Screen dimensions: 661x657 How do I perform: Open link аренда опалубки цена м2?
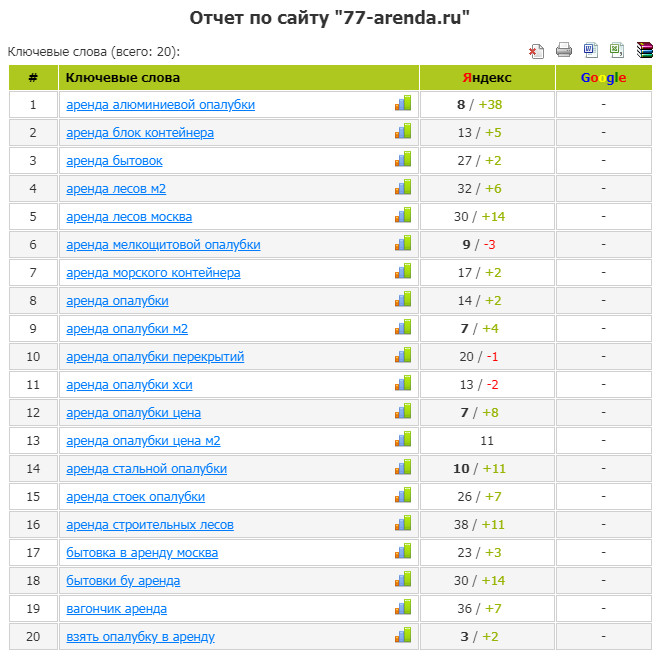click(x=143, y=441)
